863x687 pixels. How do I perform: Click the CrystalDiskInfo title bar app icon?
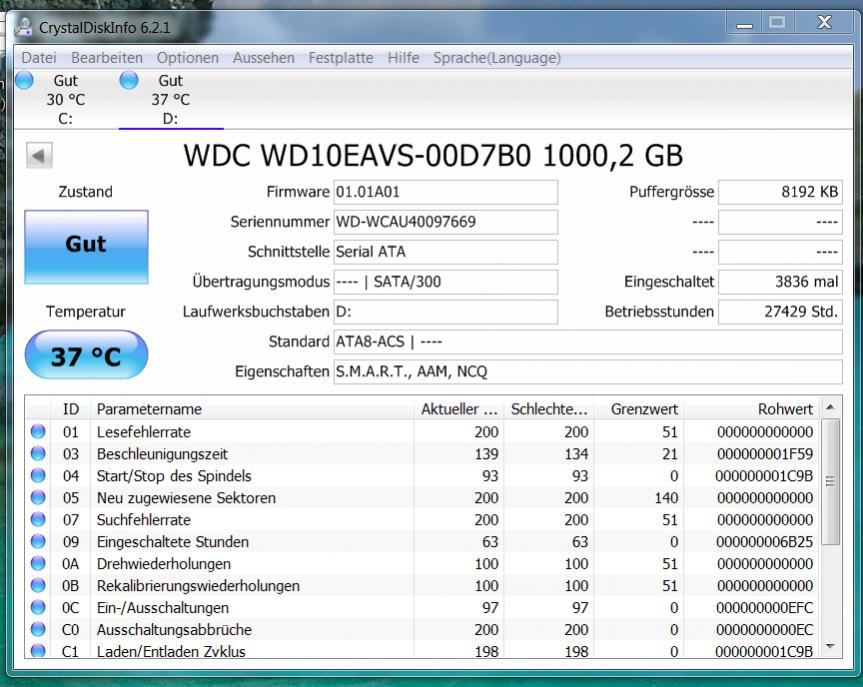tap(24, 27)
